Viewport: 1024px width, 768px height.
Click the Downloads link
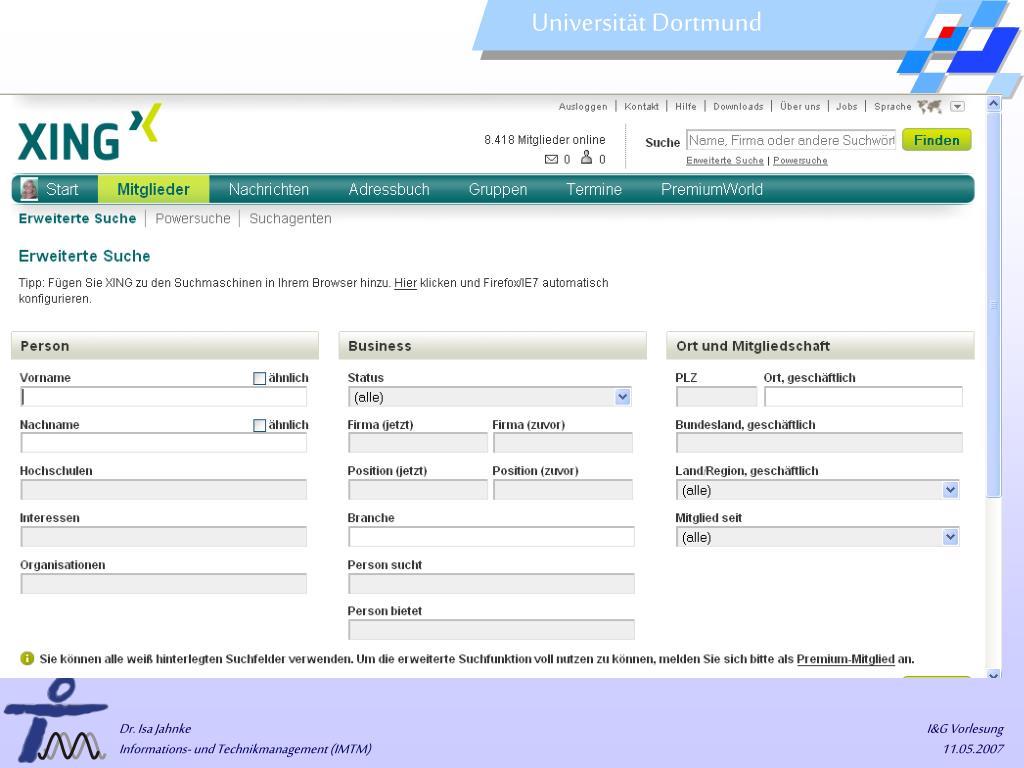pyautogui.click(x=738, y=106)
